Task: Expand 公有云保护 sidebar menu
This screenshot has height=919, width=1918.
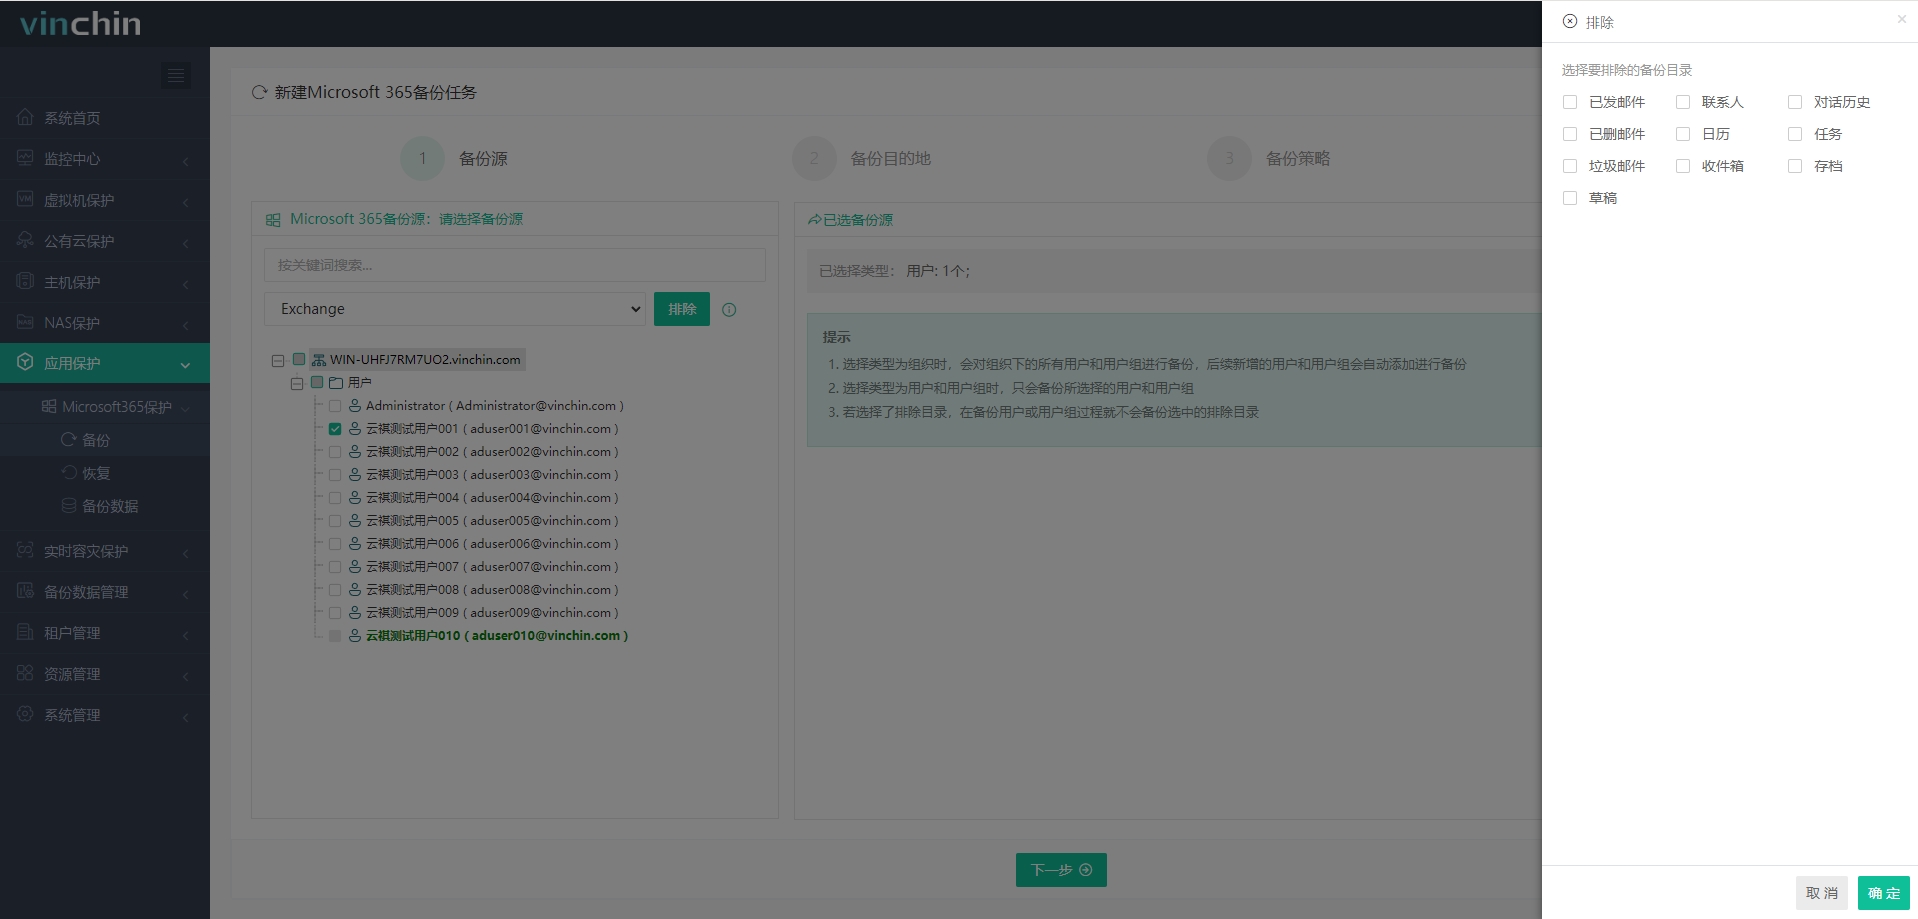Action: [x=105, y=241]
